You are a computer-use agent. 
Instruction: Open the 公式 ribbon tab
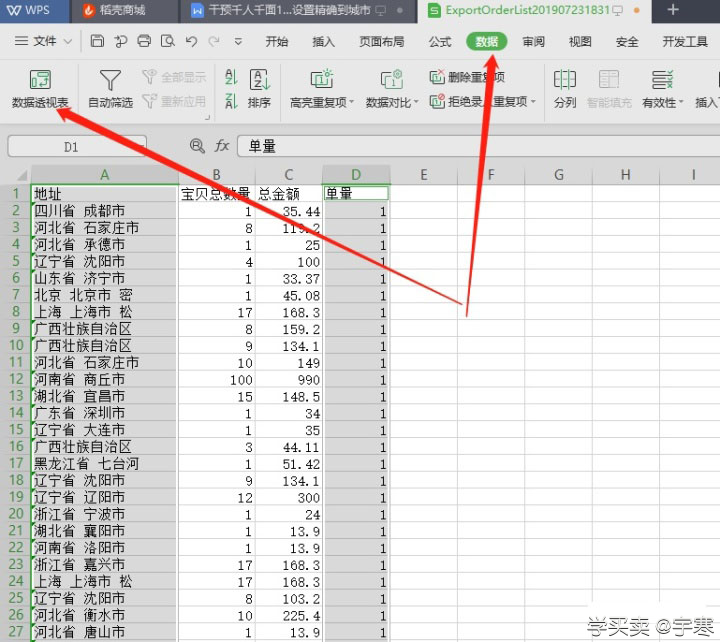click(x=440, y=42)
